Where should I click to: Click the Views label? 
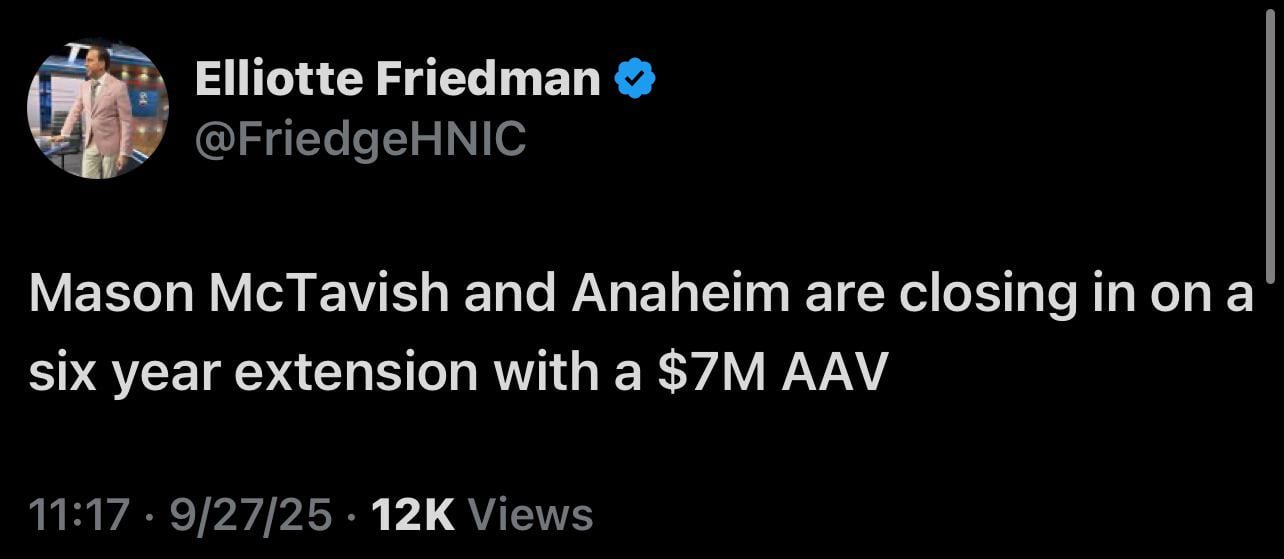click(x=530, y=515)
